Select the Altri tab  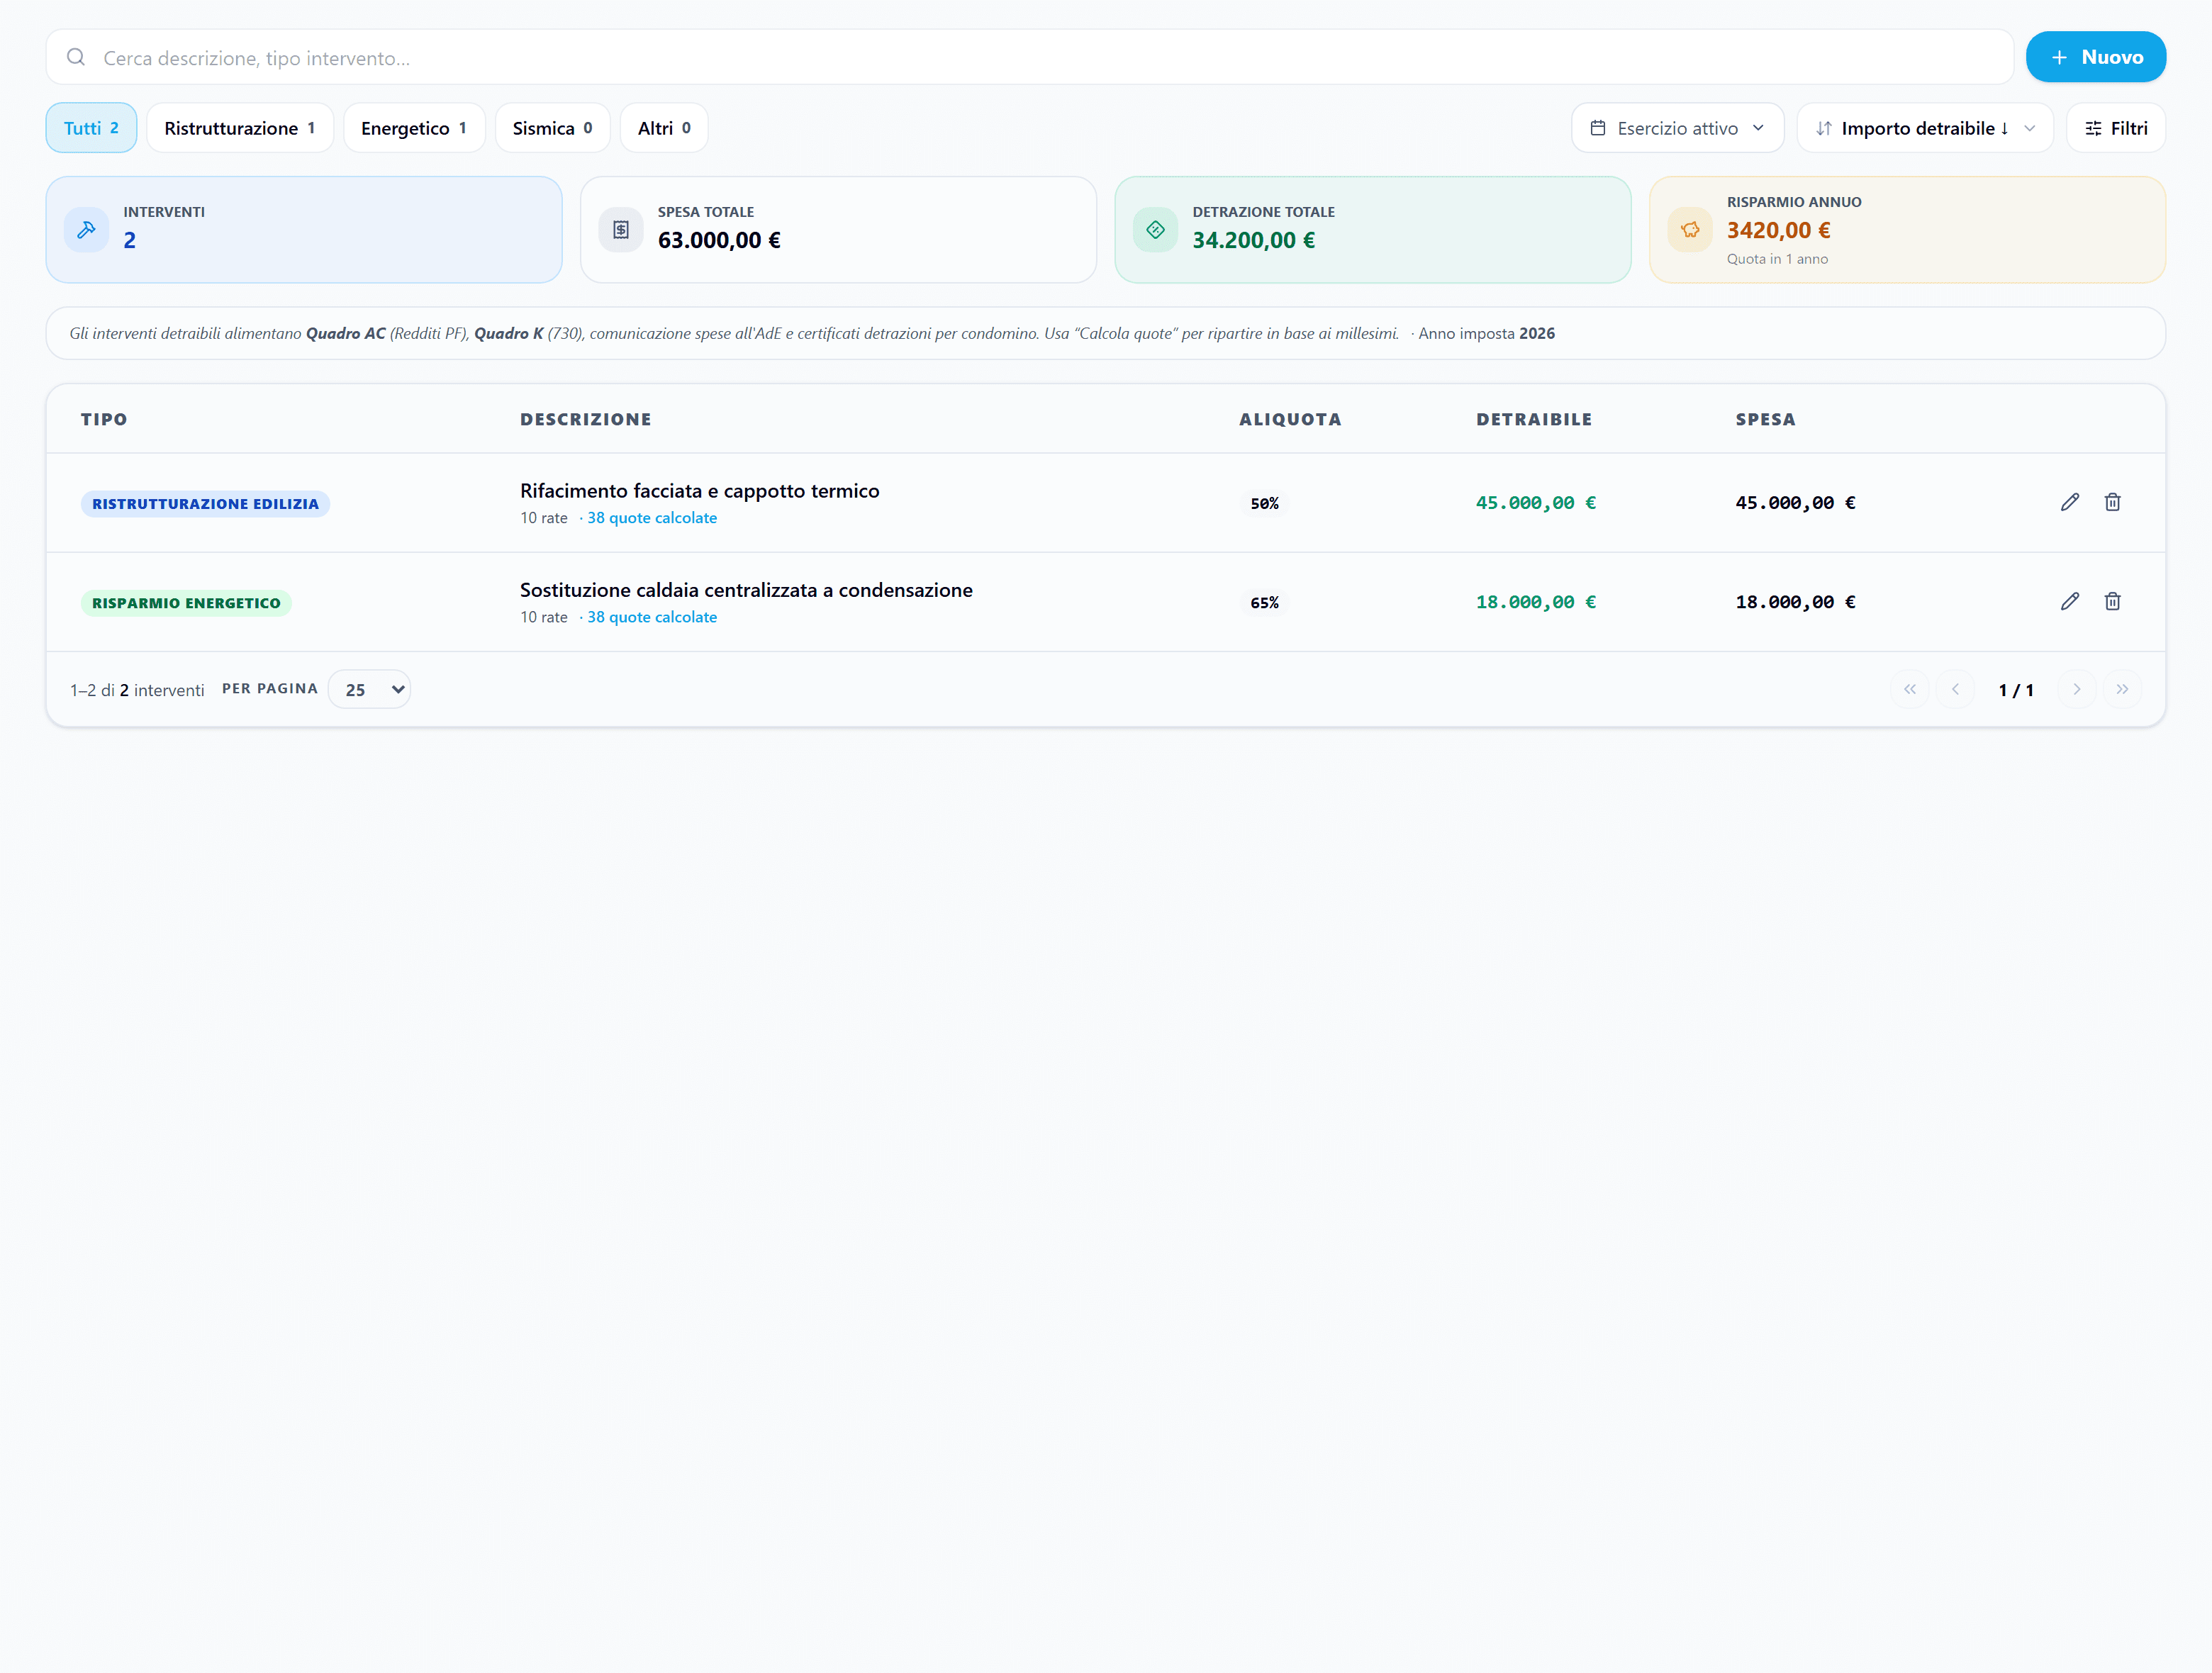(x=664, y=128)
